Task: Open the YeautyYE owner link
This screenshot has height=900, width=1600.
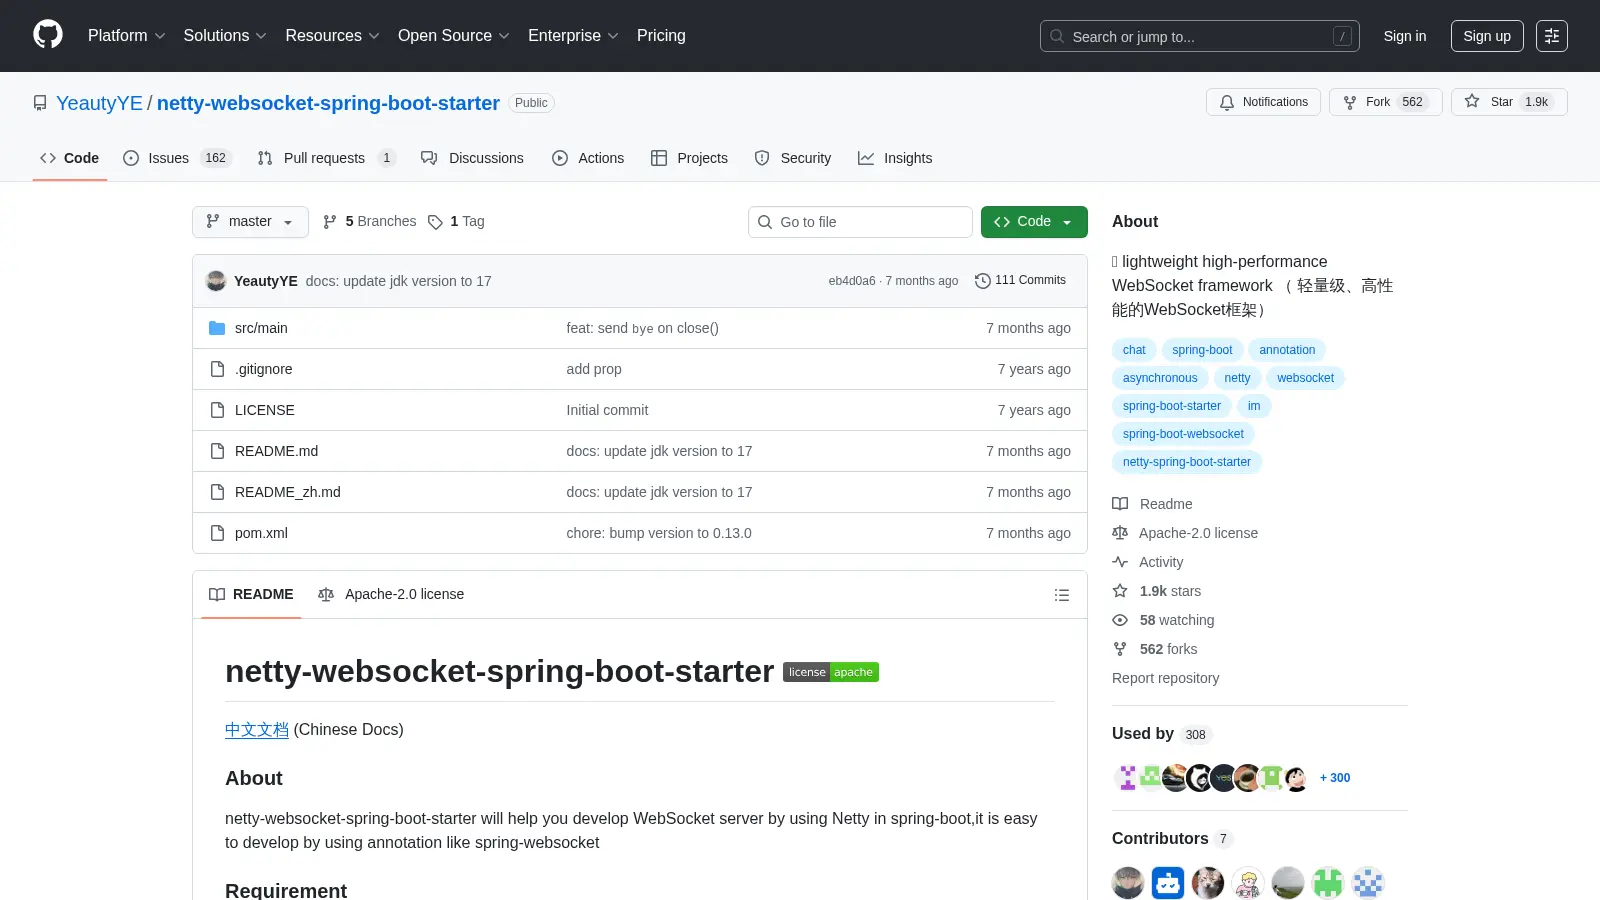Action: [x=99, y=103]
